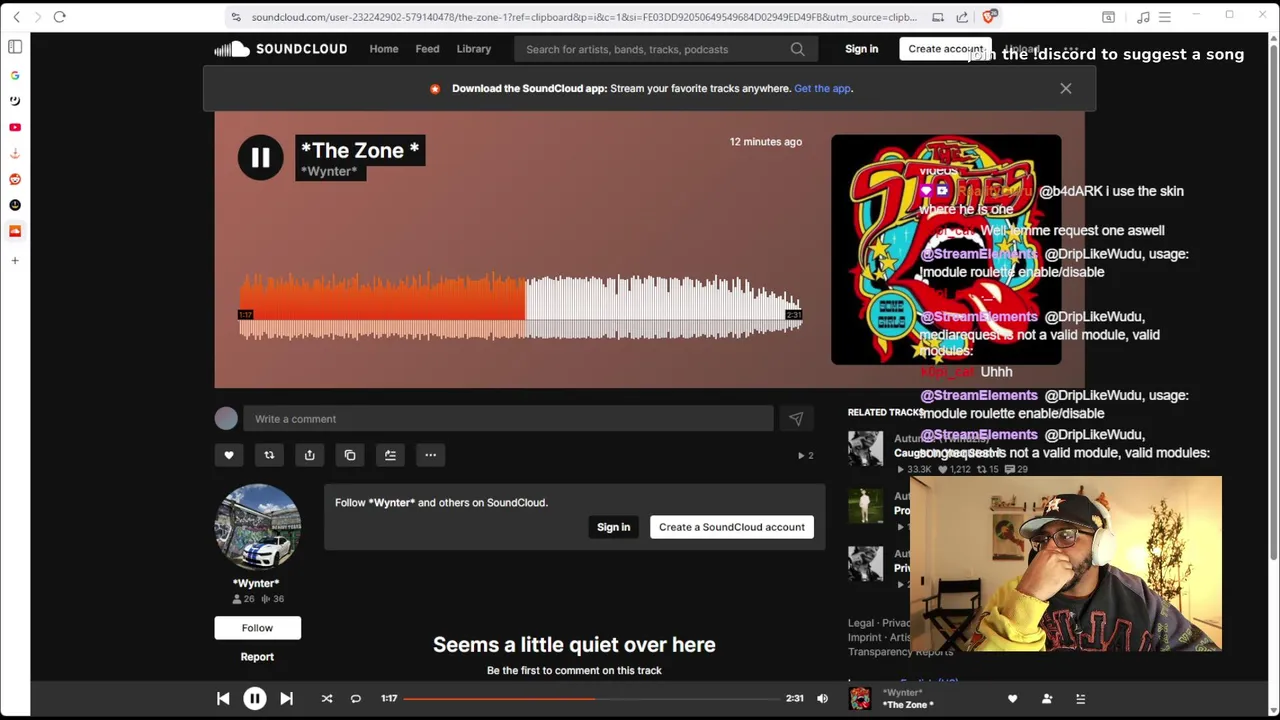
Task: Open *The Zone* title in player bar
Action: [908, 705]
